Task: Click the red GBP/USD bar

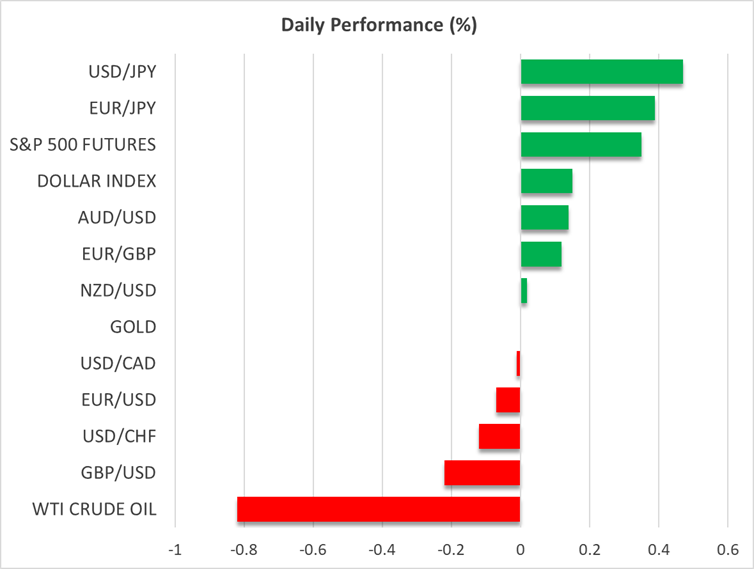Action: (x=482, y=472)
